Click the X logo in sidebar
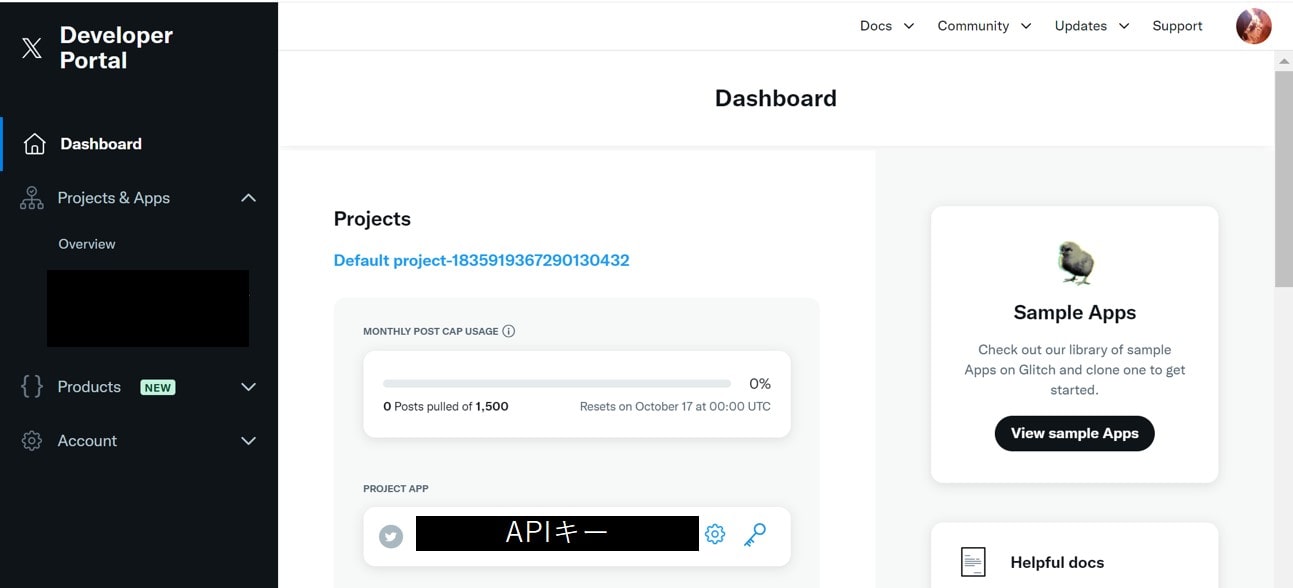The height and width of the screenshot is (588, 1293). click(32, 48)
